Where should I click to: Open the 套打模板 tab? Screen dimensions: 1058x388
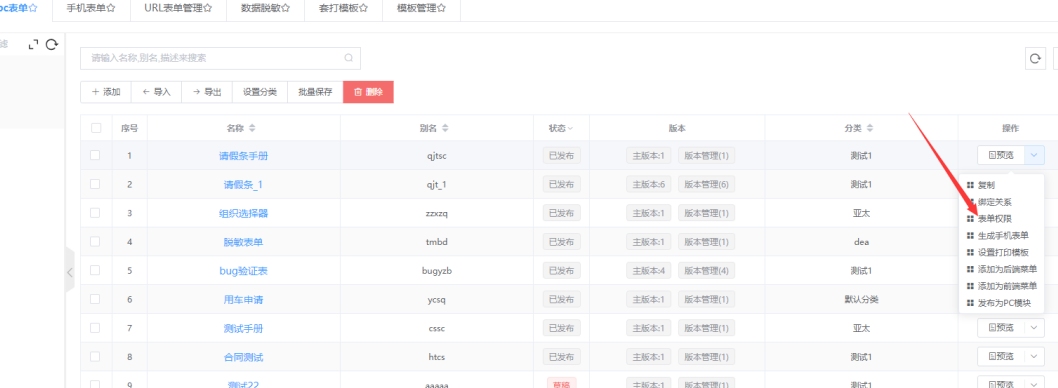click(x=343, y=9)
